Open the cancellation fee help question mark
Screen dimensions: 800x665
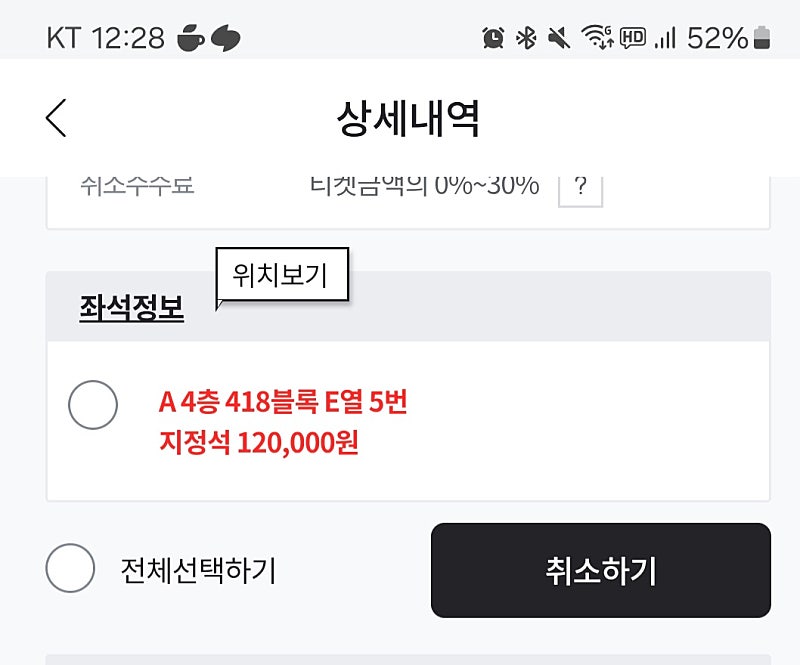pyautogui.click(x=580, y=186)
